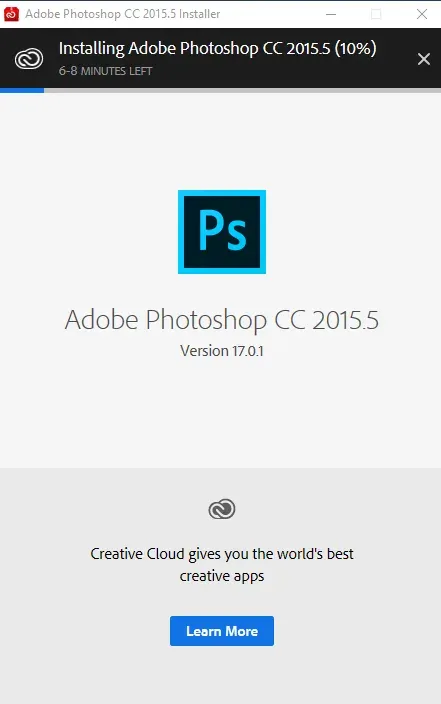This screenshot has height=704, width=441.
Task: Click the 'Adobe Photoshop CC 2015.5' product name
Action: 222,321
